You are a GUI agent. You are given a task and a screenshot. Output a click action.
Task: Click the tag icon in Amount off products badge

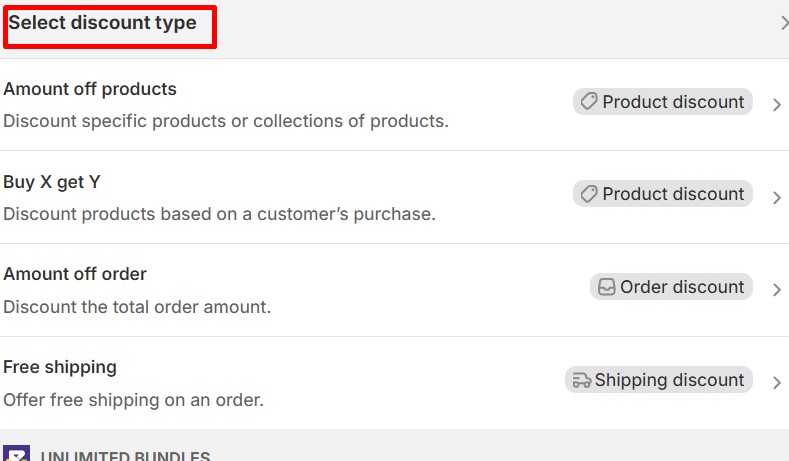pyautogui.click(x=589, y=101)
